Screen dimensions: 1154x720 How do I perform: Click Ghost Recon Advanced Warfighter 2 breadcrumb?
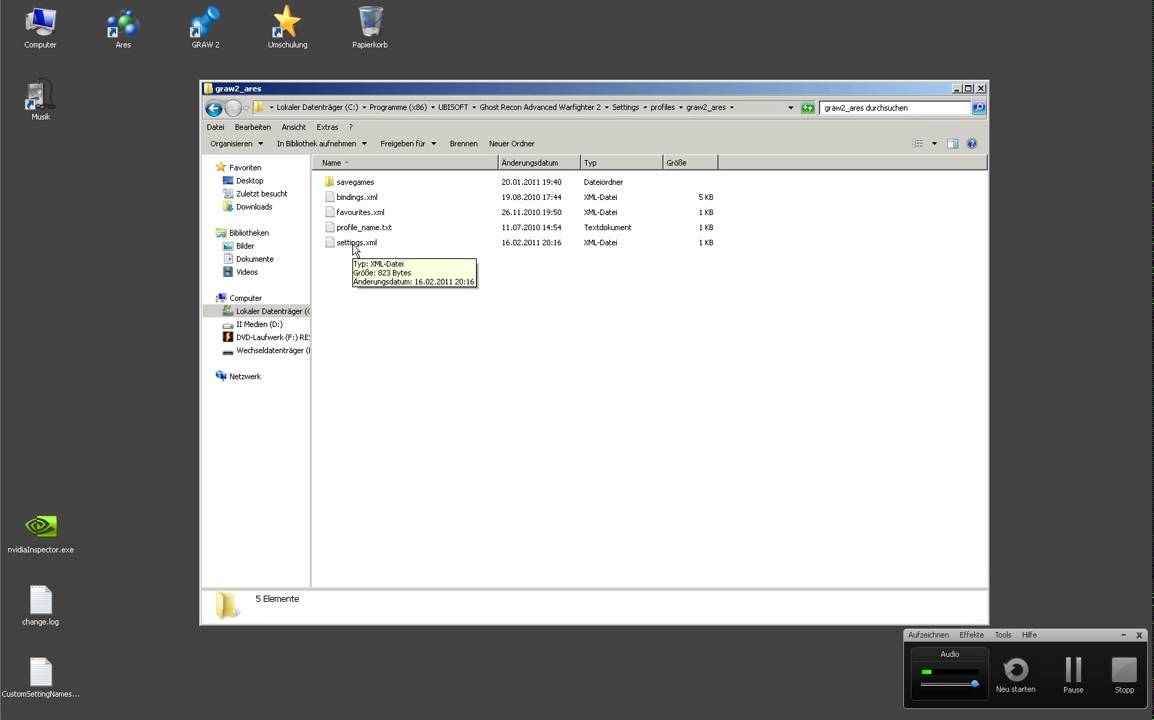coord(540,107)
